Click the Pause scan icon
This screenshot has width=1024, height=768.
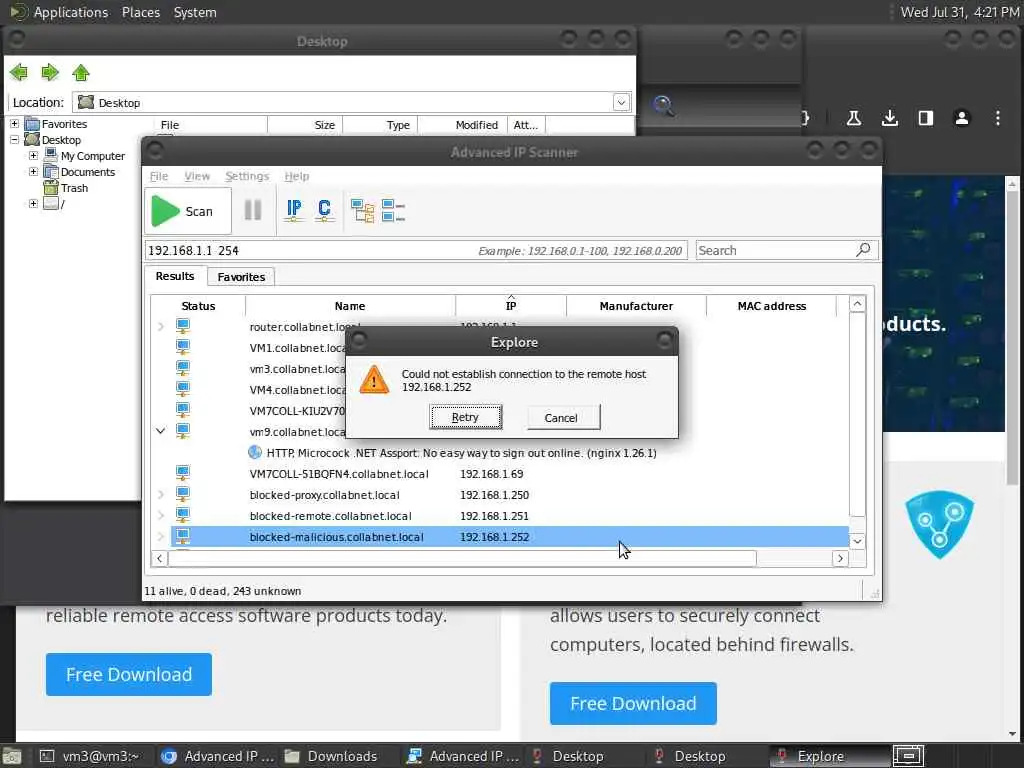pos(253,210)
